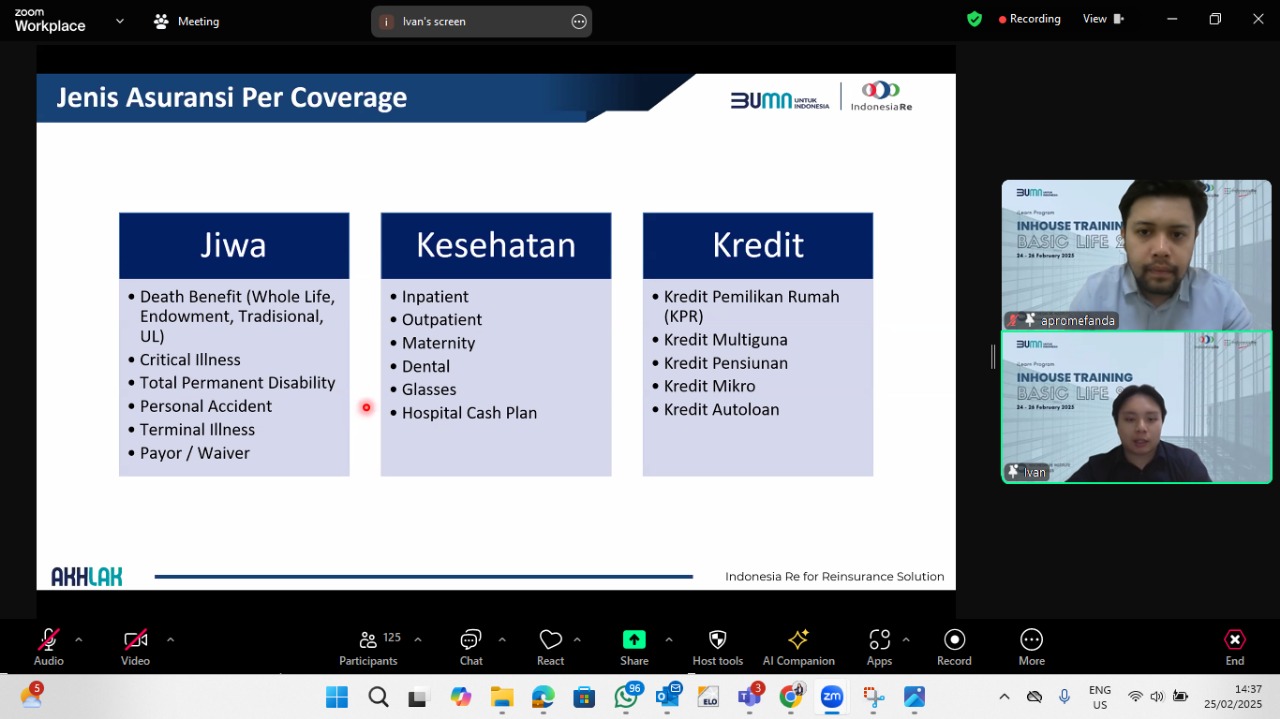Open options for Ivan's screen share
The image size is (1280, 719).
579,21
